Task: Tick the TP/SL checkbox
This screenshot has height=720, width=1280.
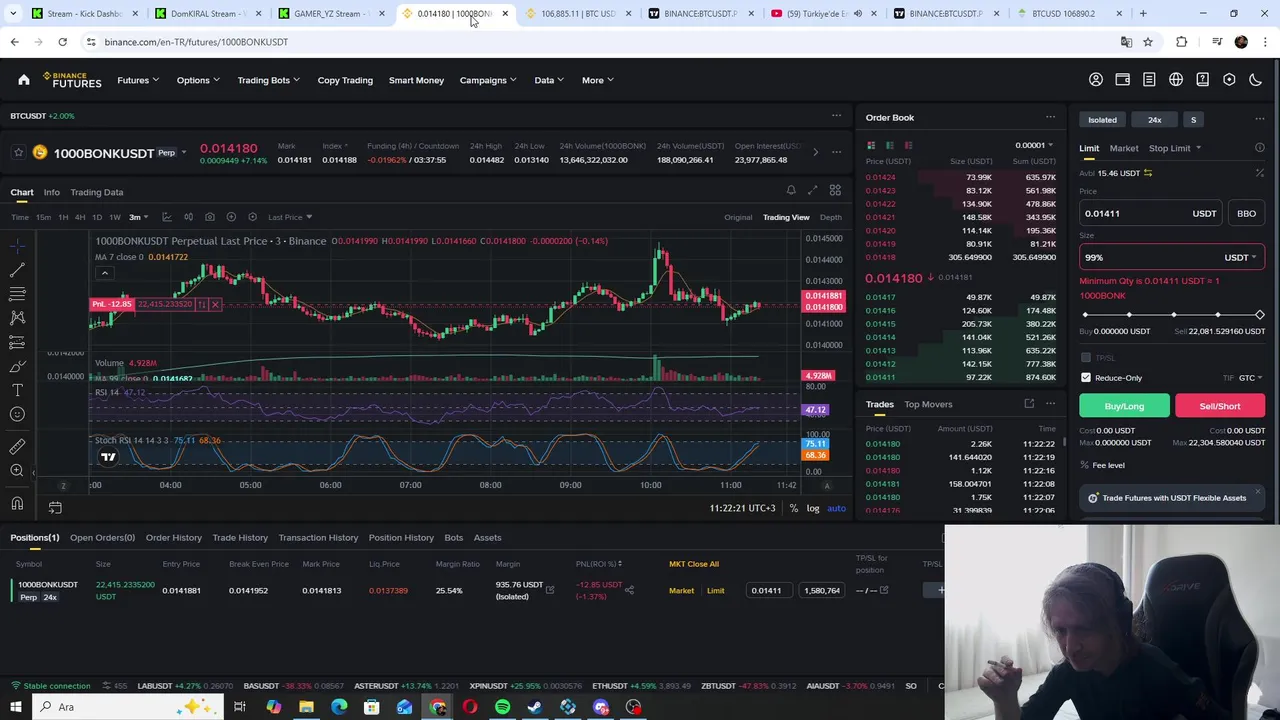Action: [1086, 358]
